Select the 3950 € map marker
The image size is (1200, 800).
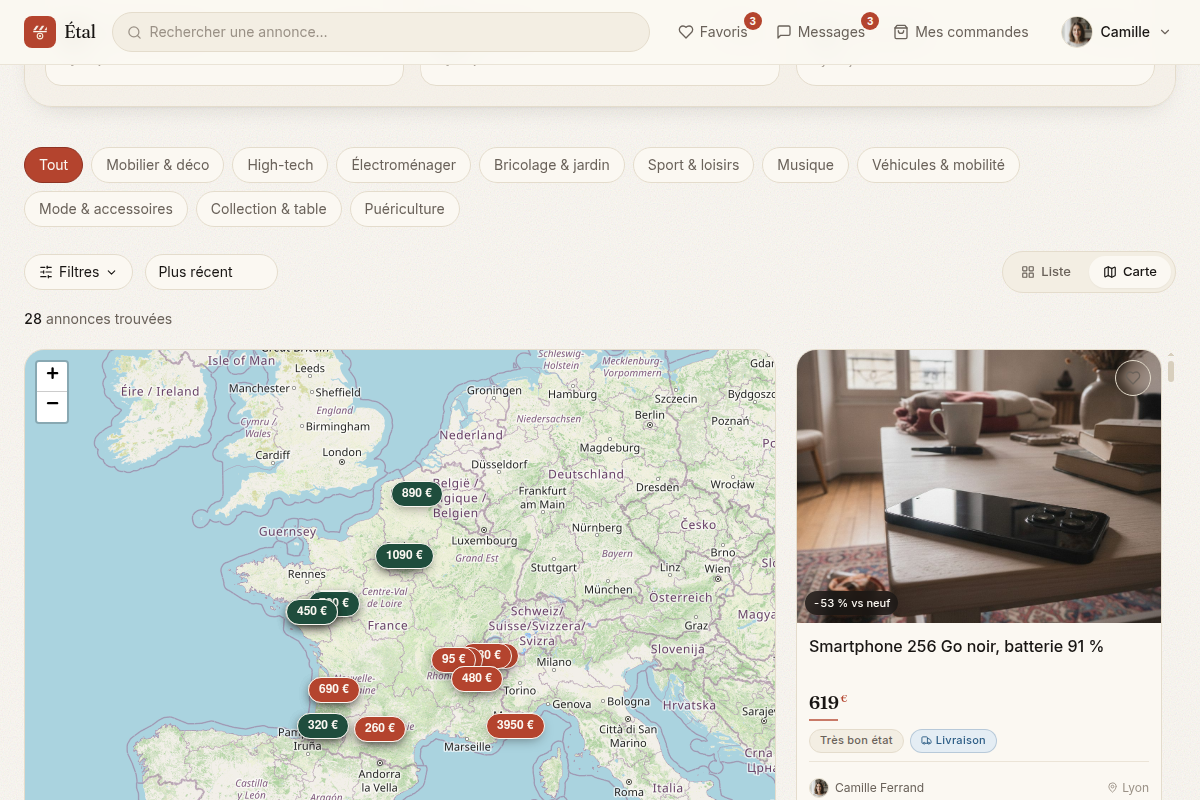click(515, 725)
